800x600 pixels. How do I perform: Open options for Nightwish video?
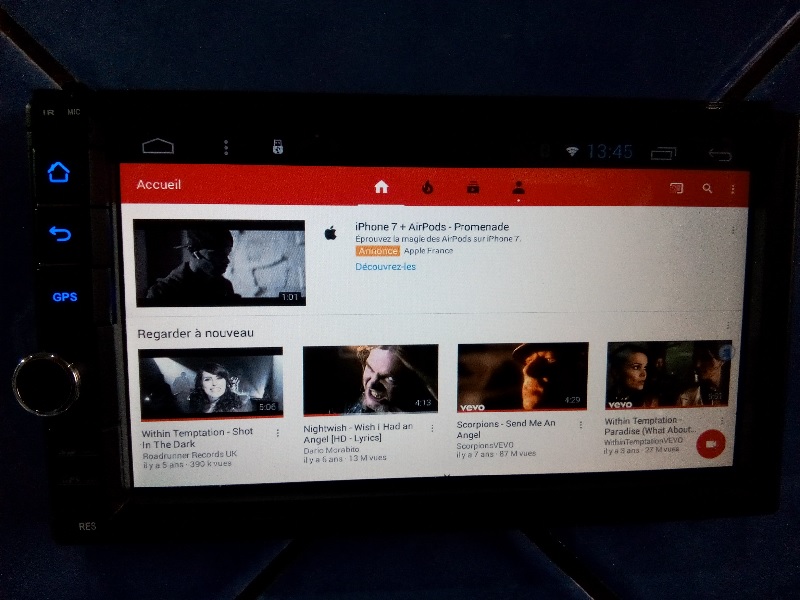[432, 429]
